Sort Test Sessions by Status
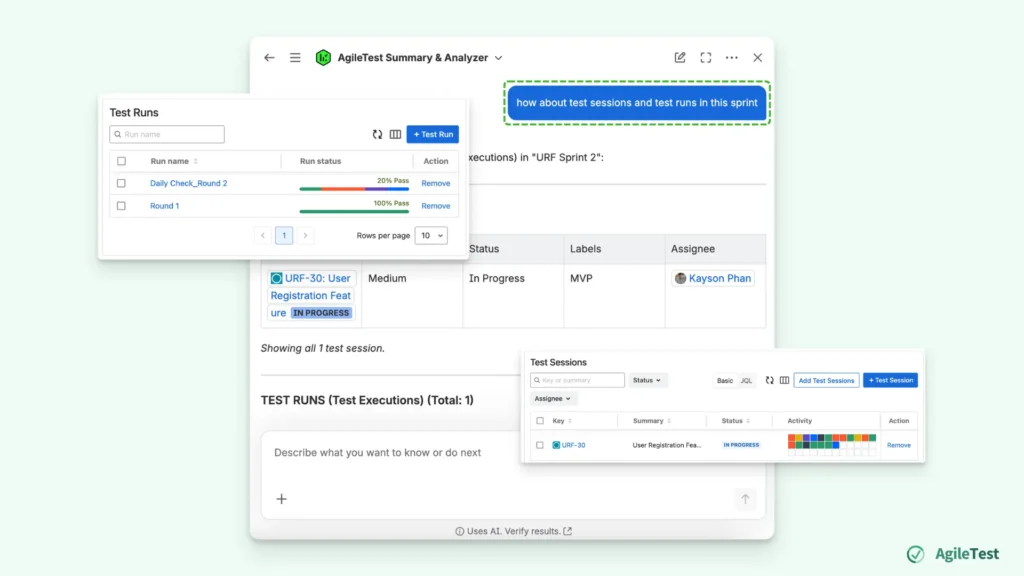This screenshot has height=576, width=1024. [748, 421]
